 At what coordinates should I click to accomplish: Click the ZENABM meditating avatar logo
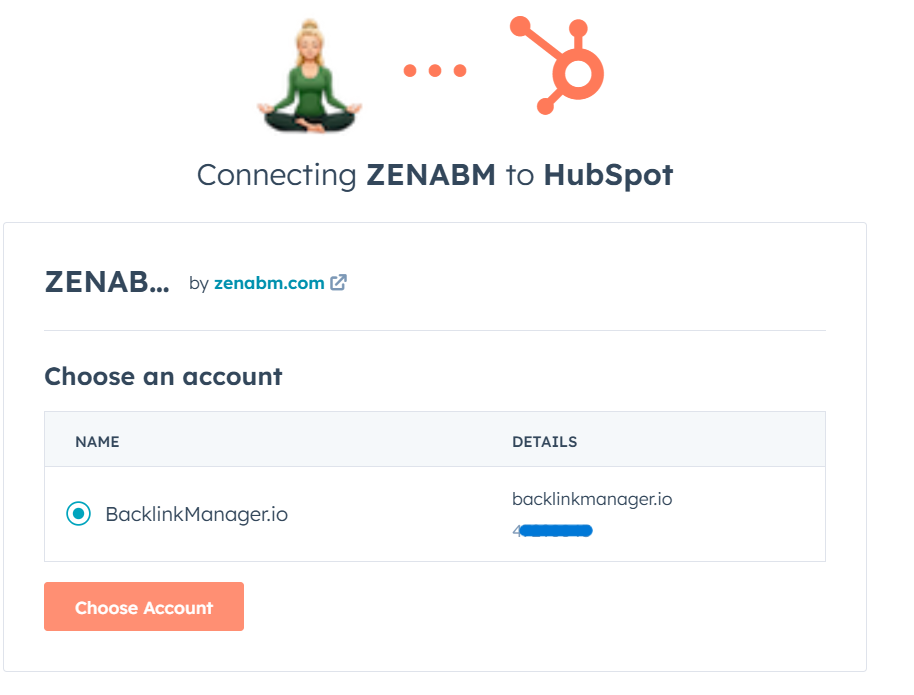[311, 70]
